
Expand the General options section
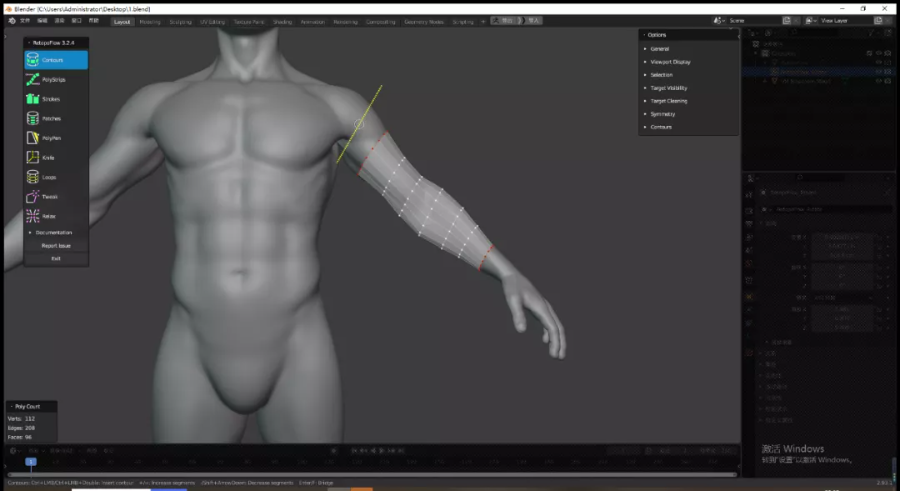click(x=660, y=48)
